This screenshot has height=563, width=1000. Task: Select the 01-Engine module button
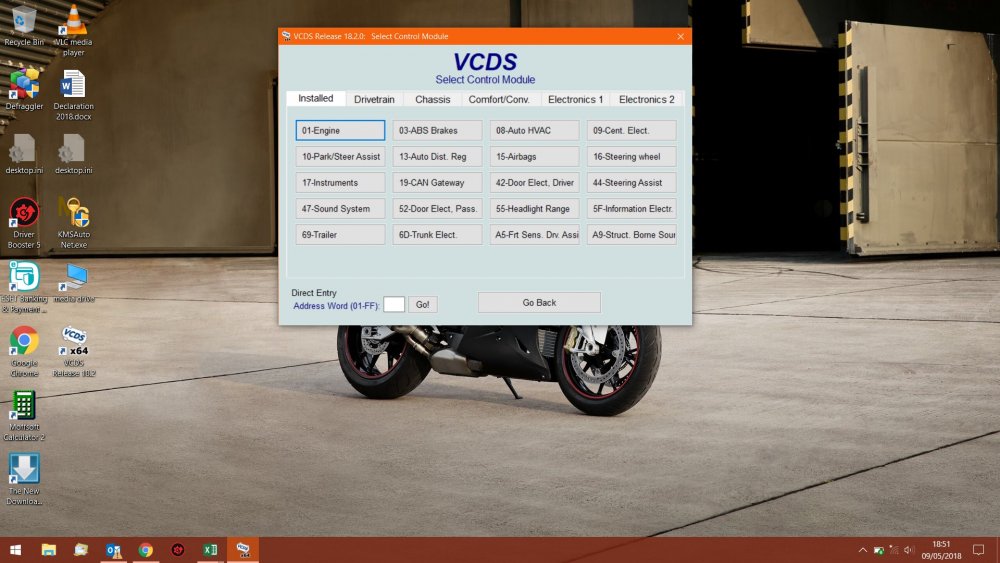coord(340,130)
